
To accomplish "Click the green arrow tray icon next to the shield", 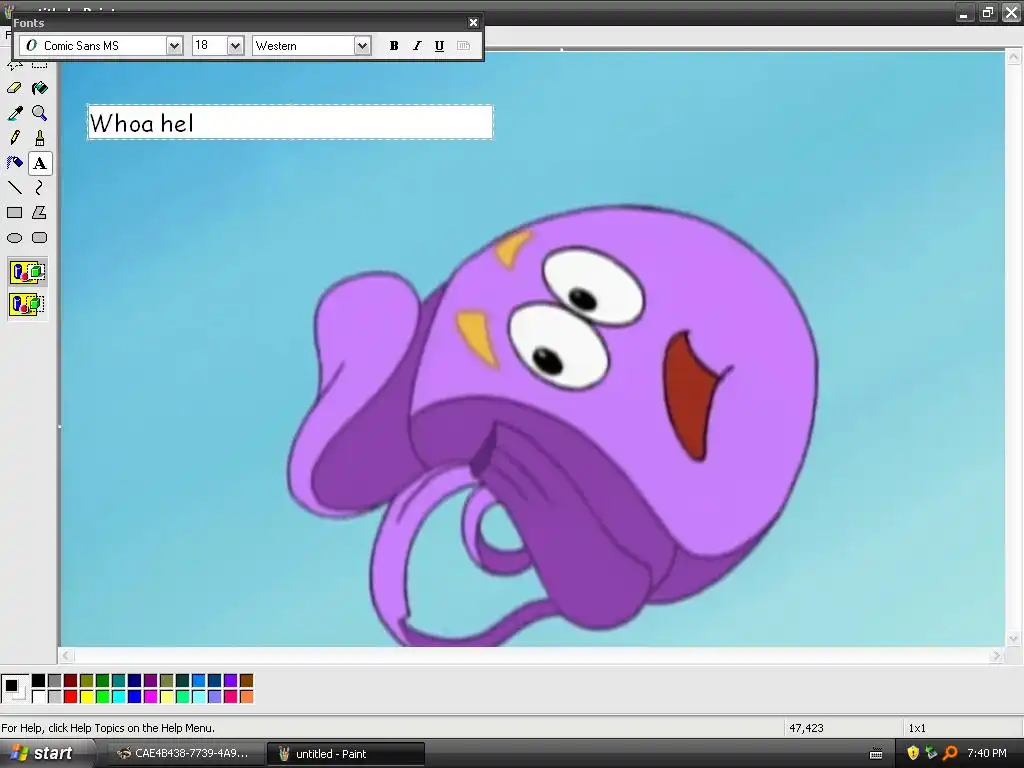I will [931, 753].
